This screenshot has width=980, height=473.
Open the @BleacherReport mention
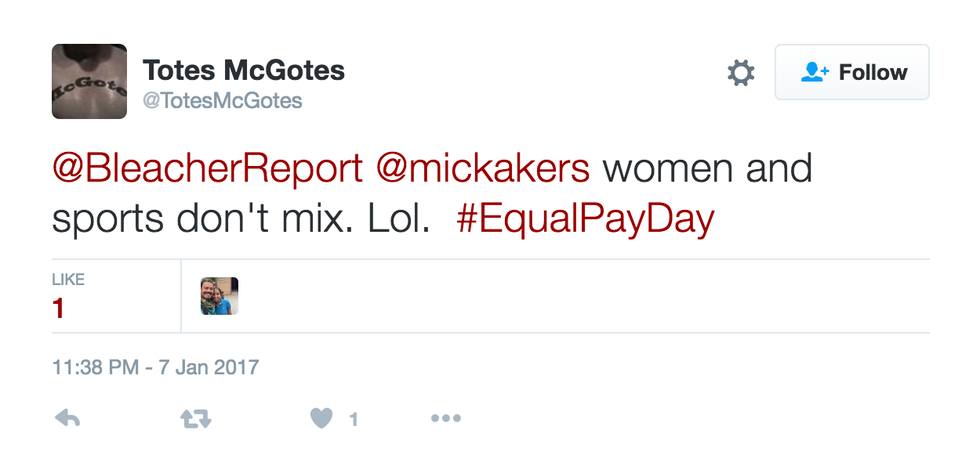207,169
